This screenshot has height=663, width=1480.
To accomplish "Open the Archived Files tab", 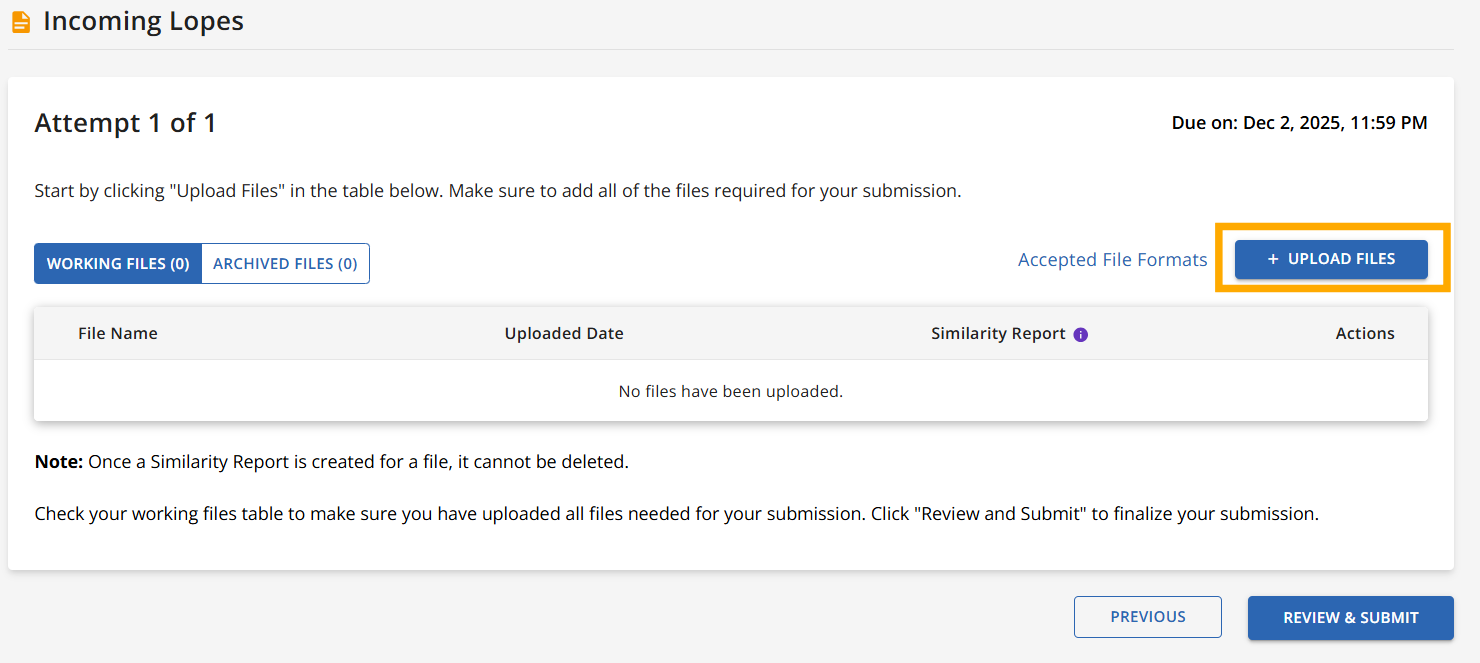I will [x=285, y=264].
